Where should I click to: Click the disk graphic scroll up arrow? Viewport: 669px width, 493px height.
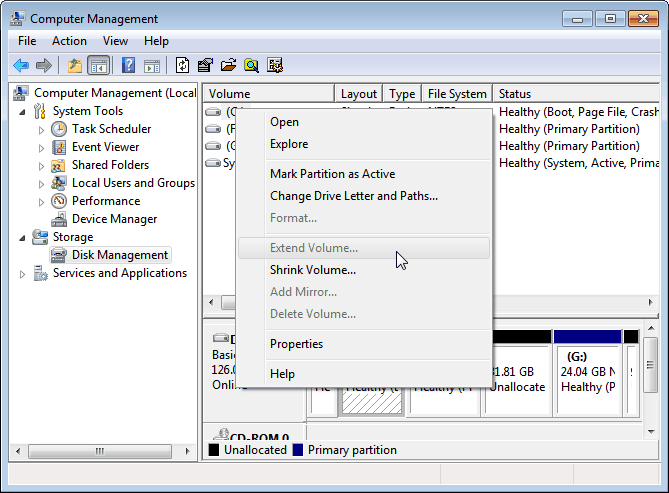pyautogui.click(x=651, y=328)
